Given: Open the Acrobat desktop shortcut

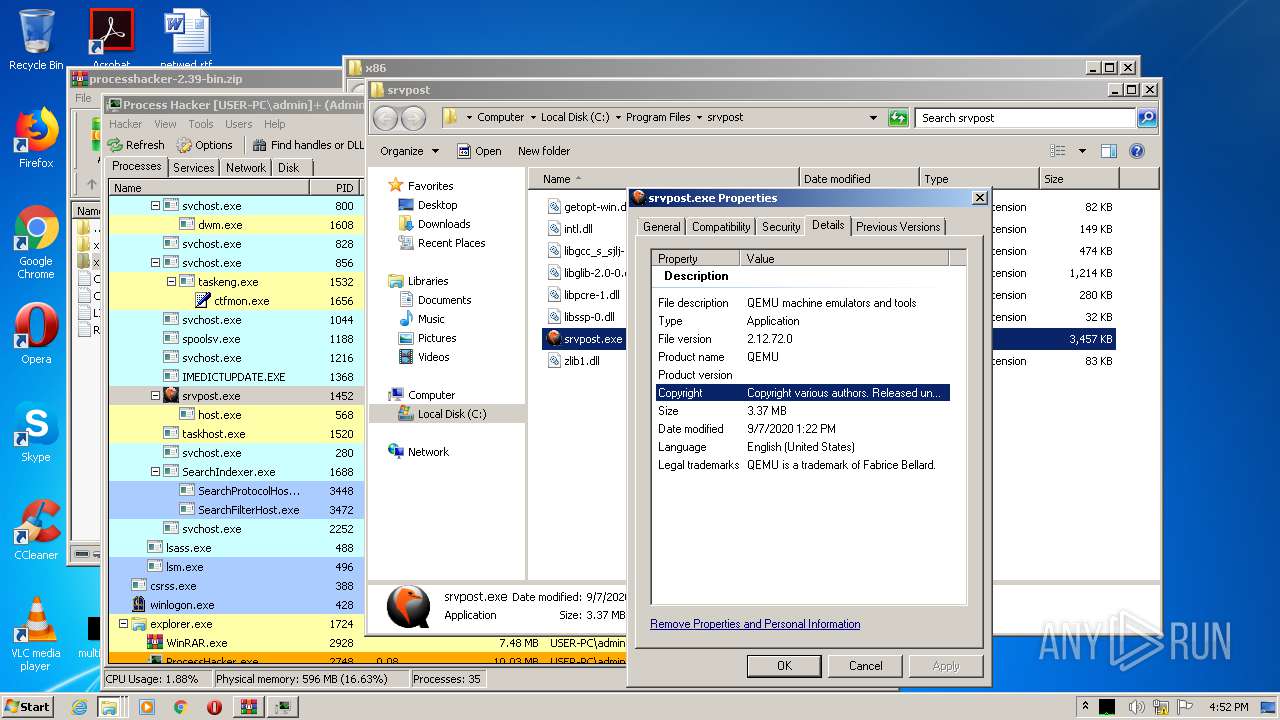Looking at the screenshot, I should 111,40.
